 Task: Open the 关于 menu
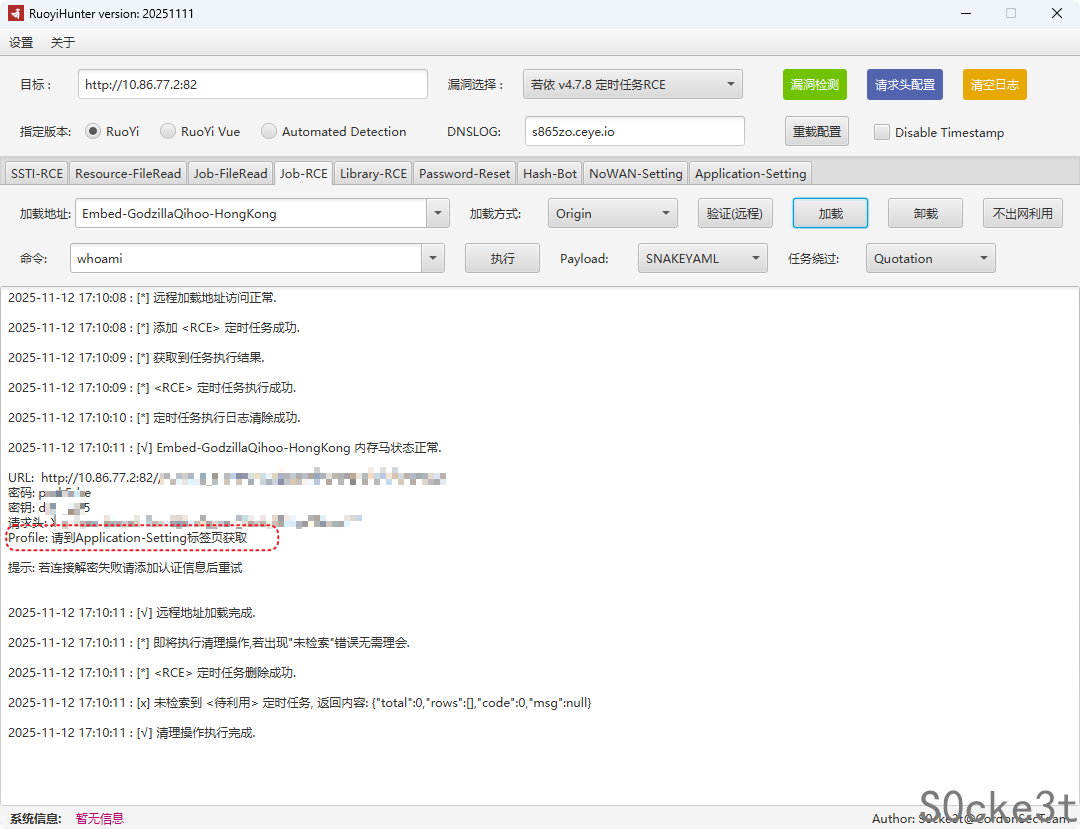pyautogui.click(x=63, y=43)
